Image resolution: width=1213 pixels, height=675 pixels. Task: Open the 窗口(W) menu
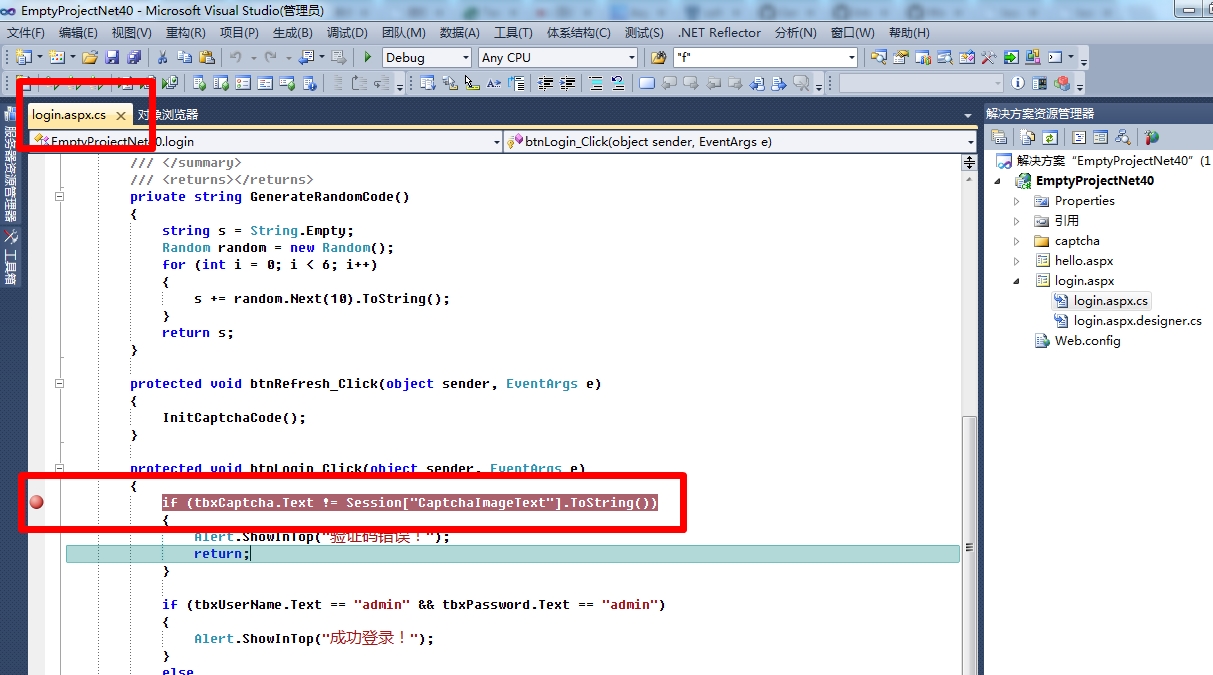coord(852,33)
